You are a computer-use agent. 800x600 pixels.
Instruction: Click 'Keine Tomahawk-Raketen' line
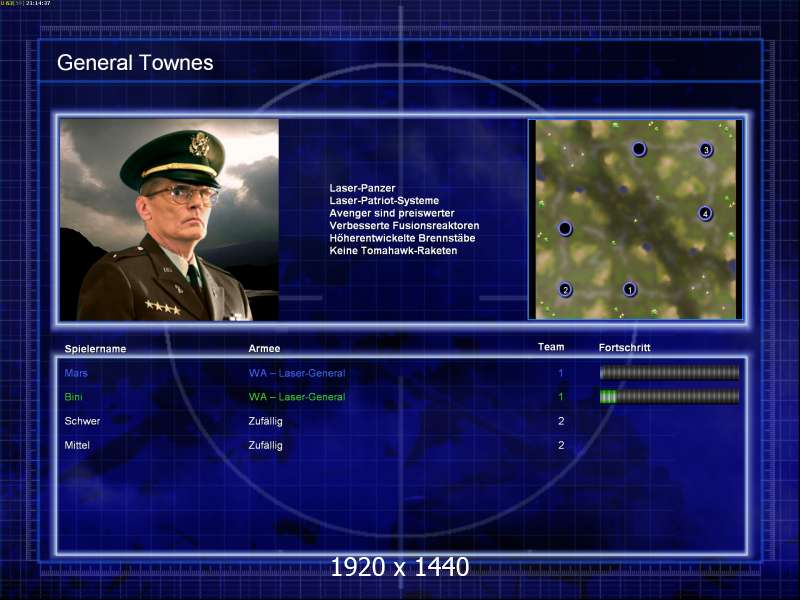tap(393, 251)
